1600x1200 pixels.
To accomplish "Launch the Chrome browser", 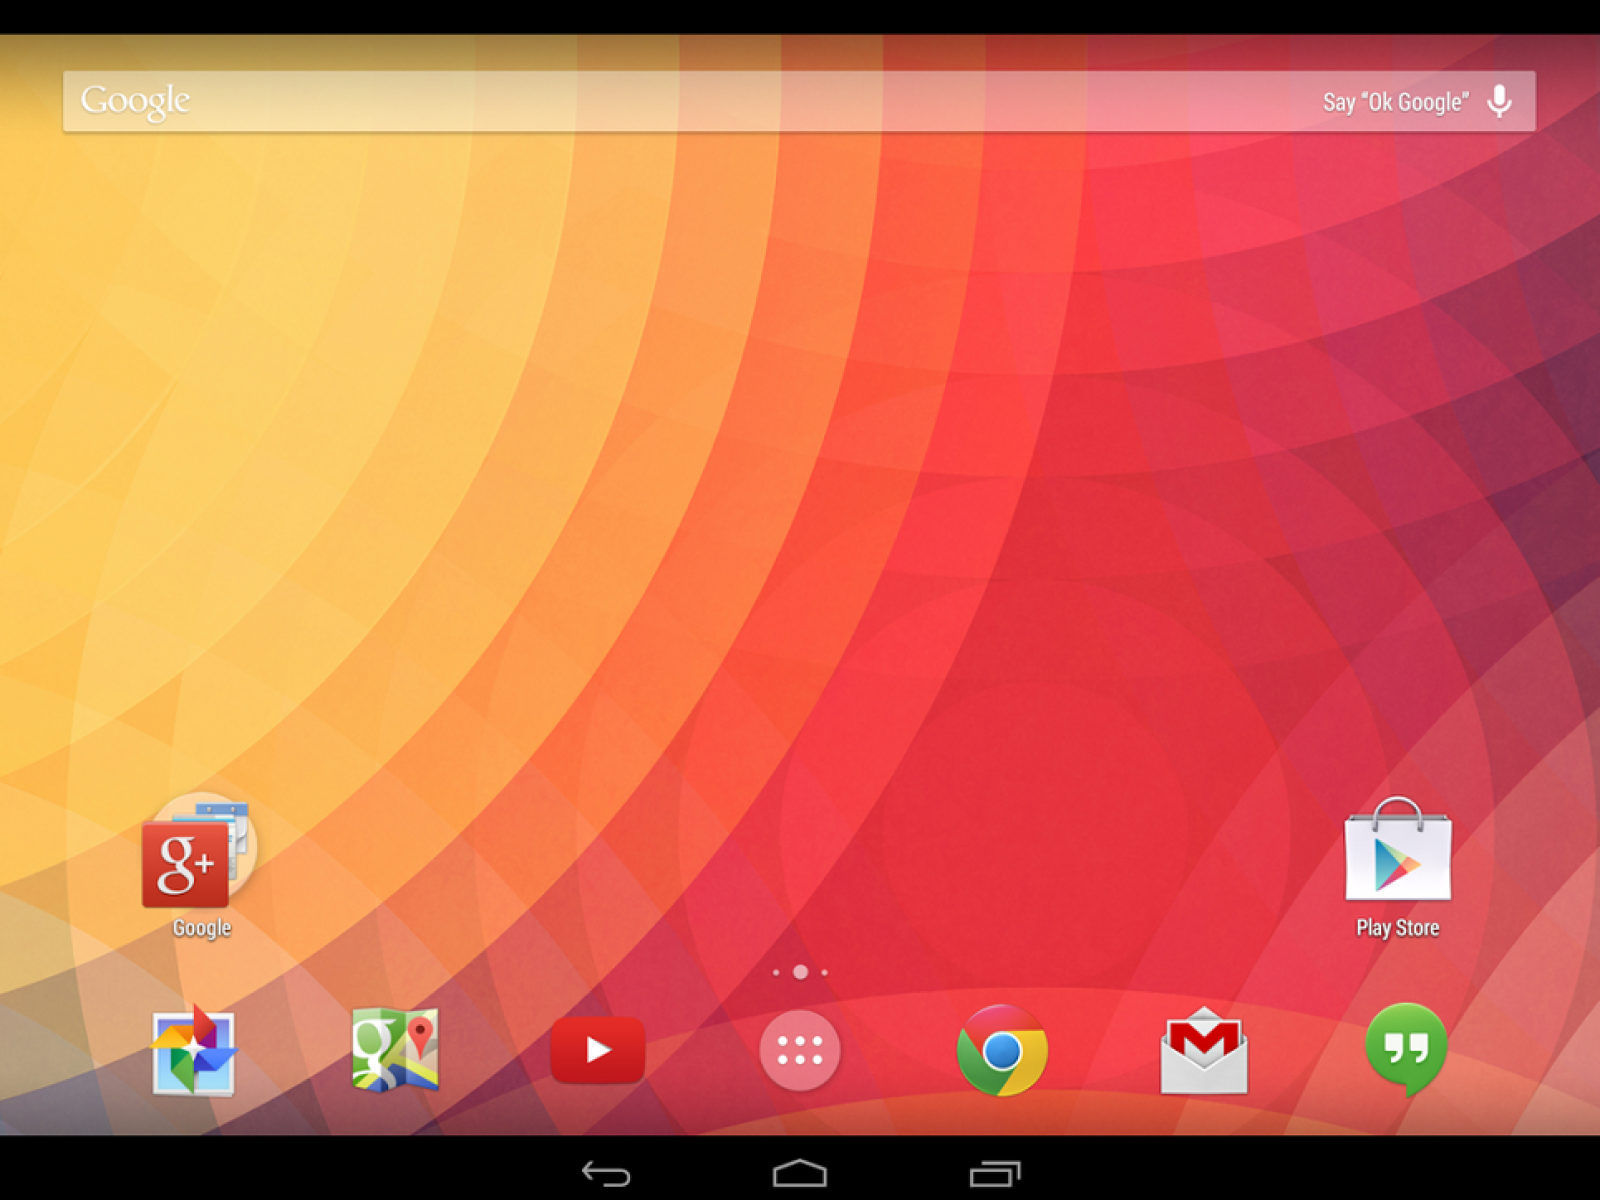I will coord(1002,1050).
